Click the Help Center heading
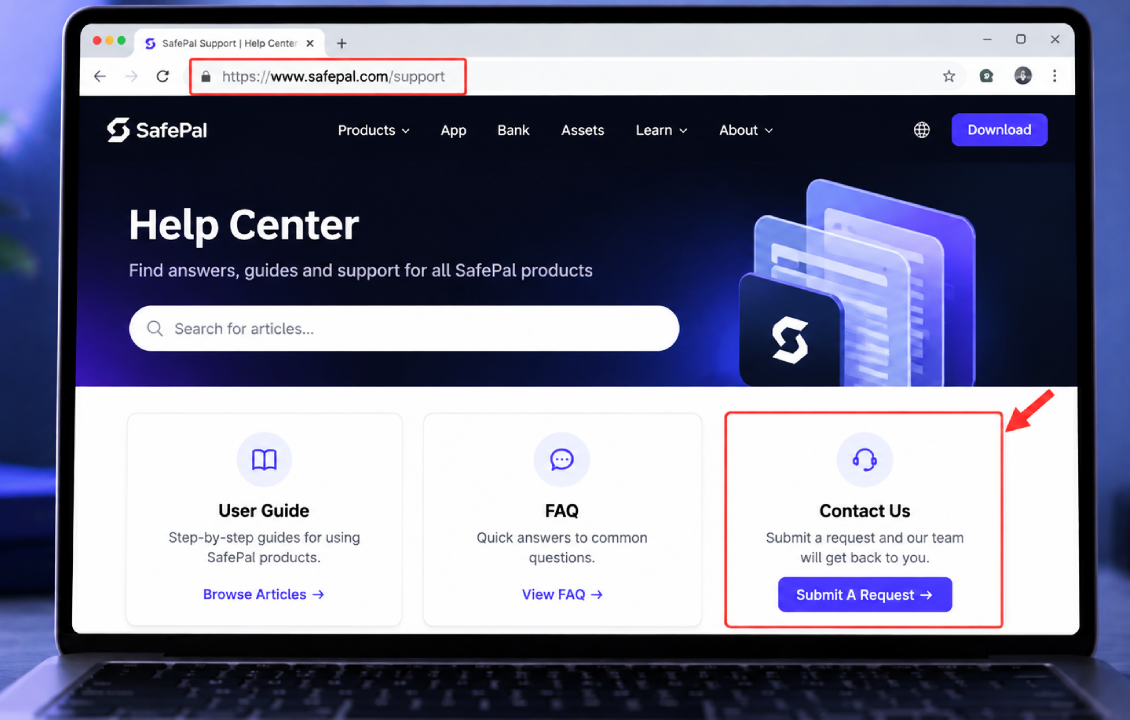The width and height of the screenshot is (1130, 720). 244,225
